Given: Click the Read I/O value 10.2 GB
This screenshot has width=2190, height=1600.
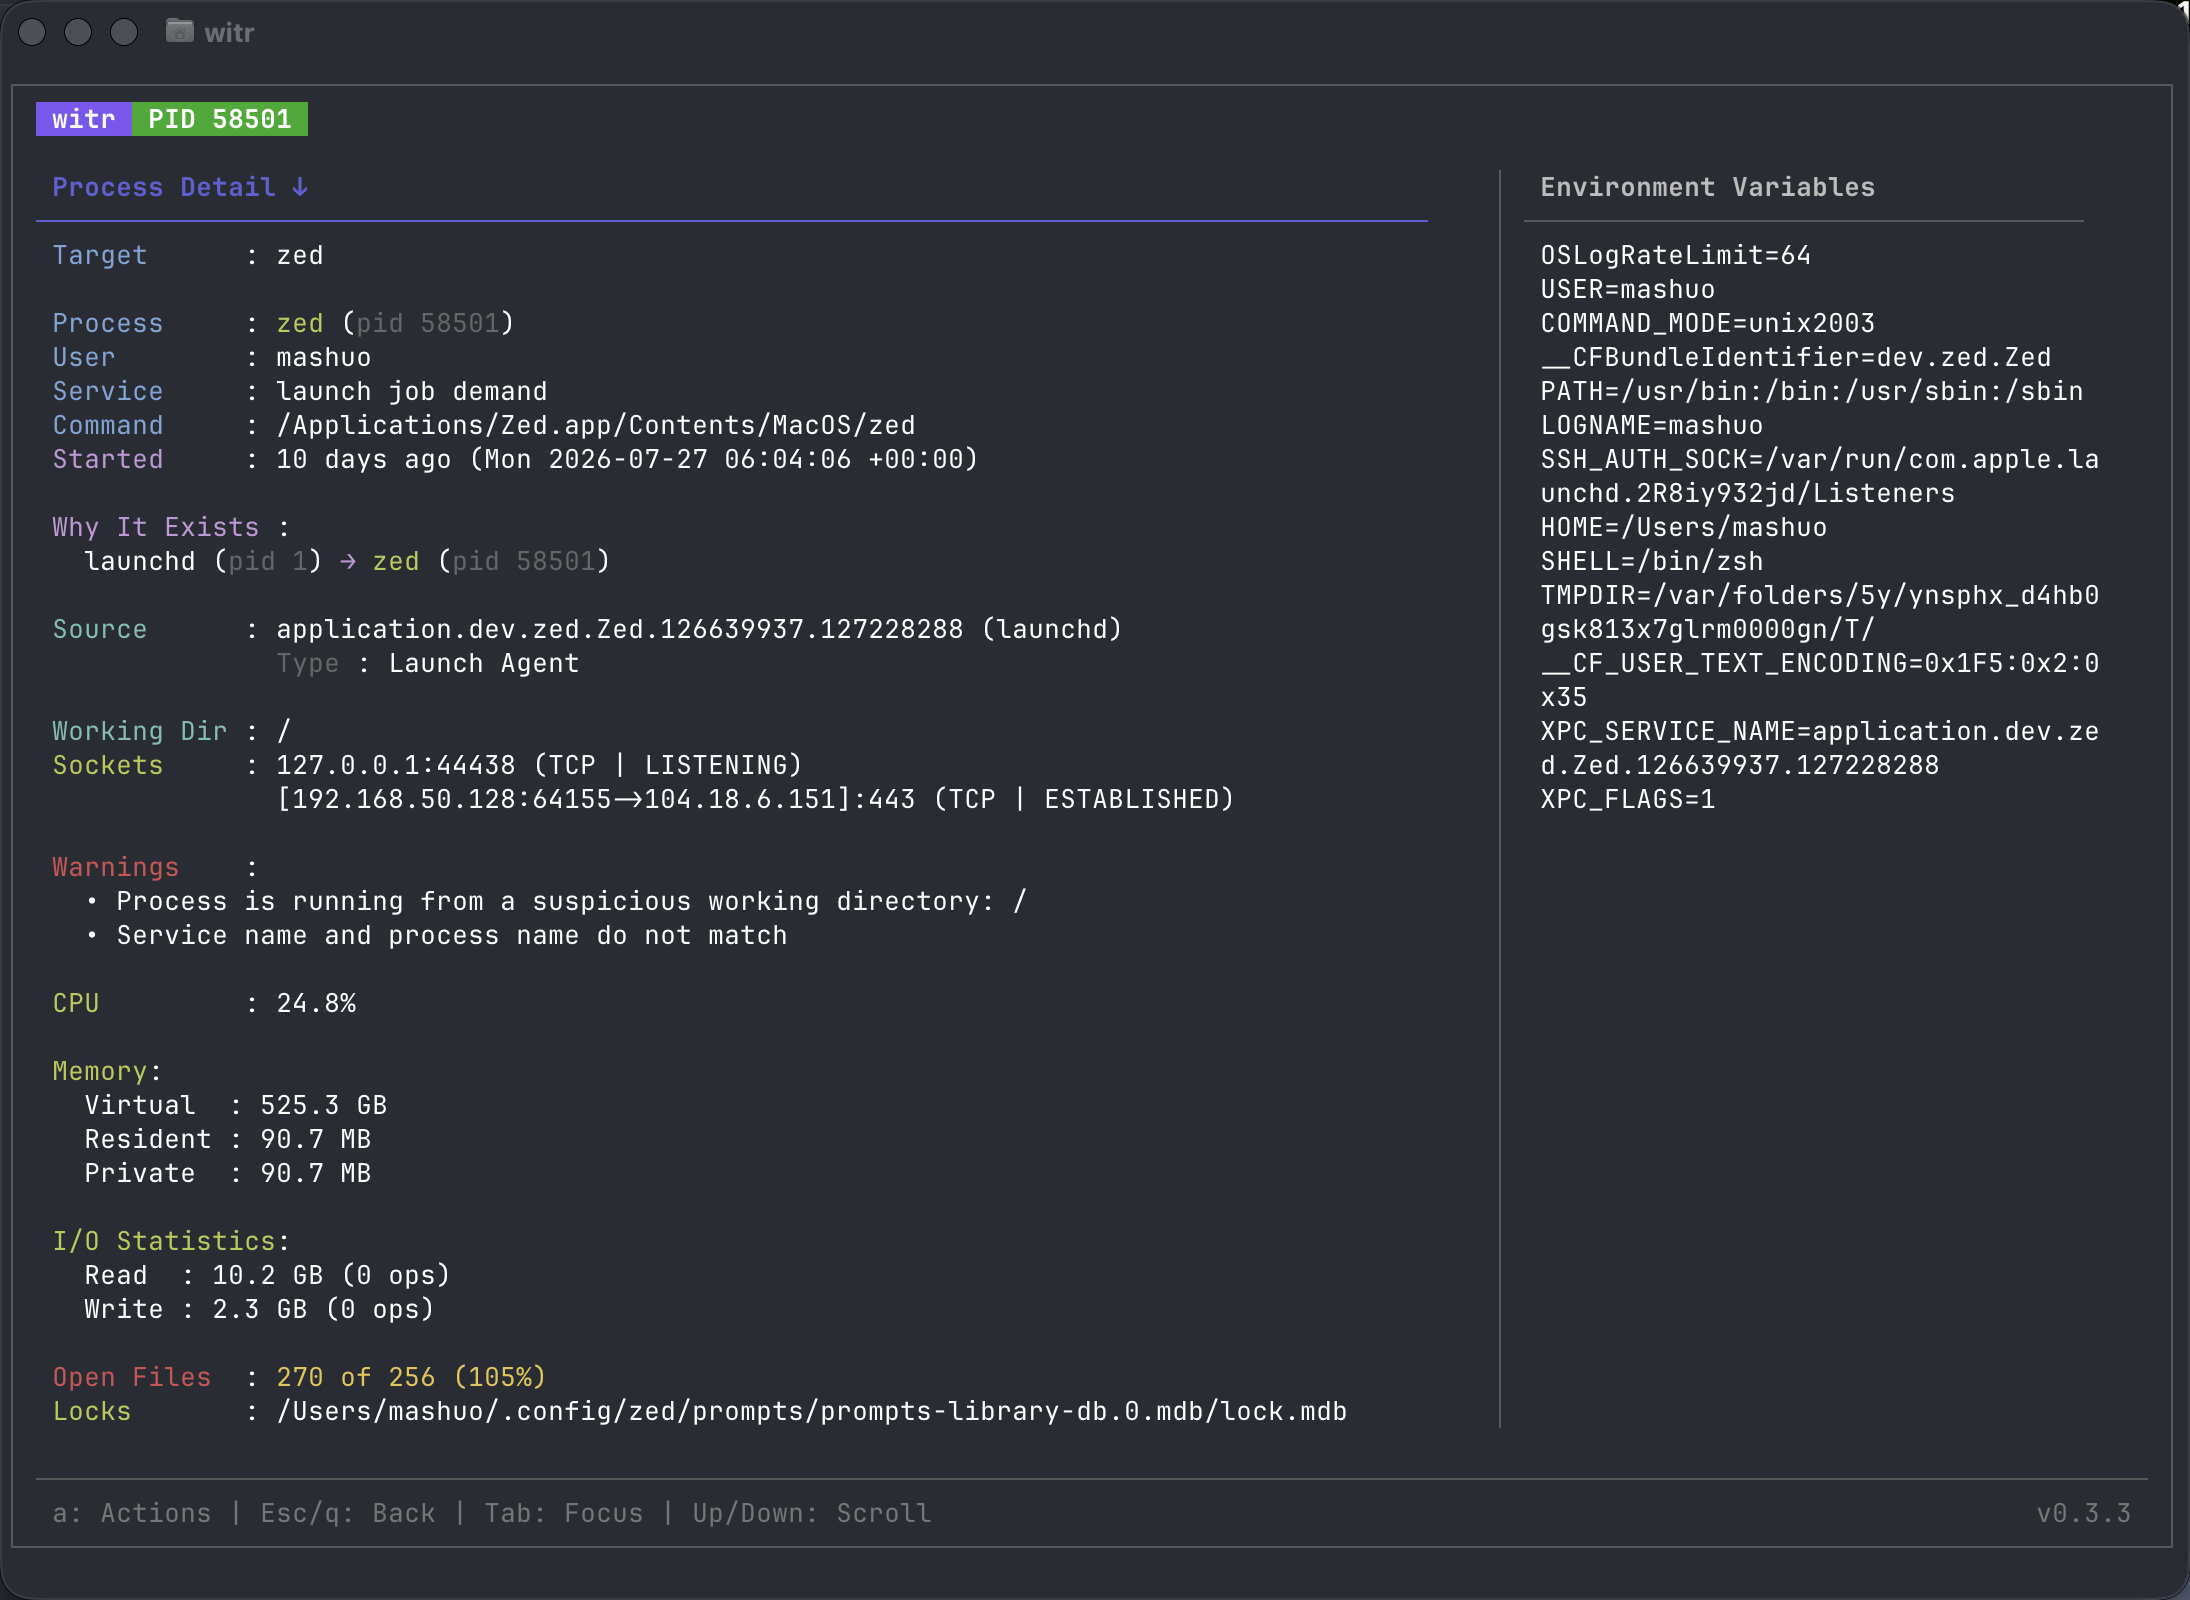Looking at the screenshot, I should click(268, 1275).
